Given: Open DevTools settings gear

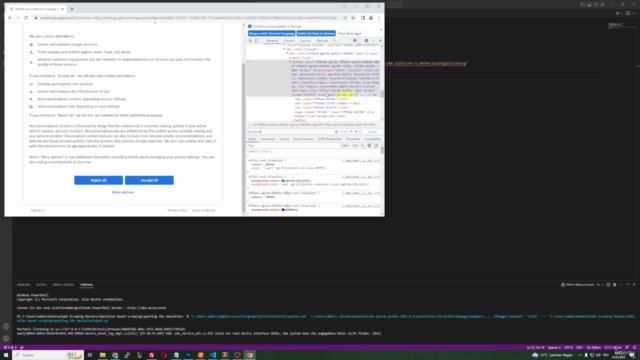Looking at the screenshot, I should (x=367, y=41).
